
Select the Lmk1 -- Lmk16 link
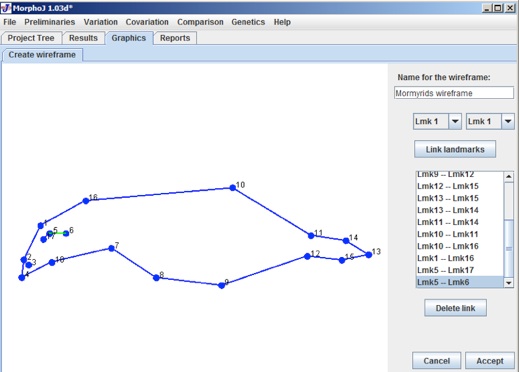(460, 258)
